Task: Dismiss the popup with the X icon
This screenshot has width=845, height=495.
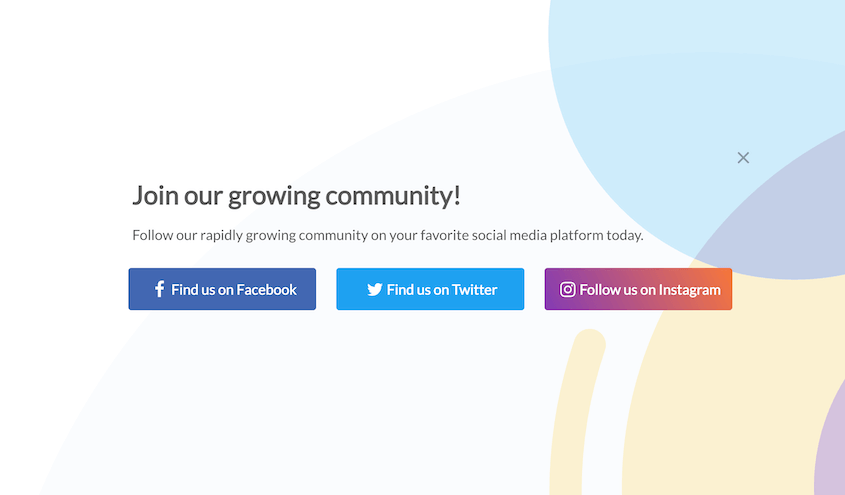Action: click(743, 158)
